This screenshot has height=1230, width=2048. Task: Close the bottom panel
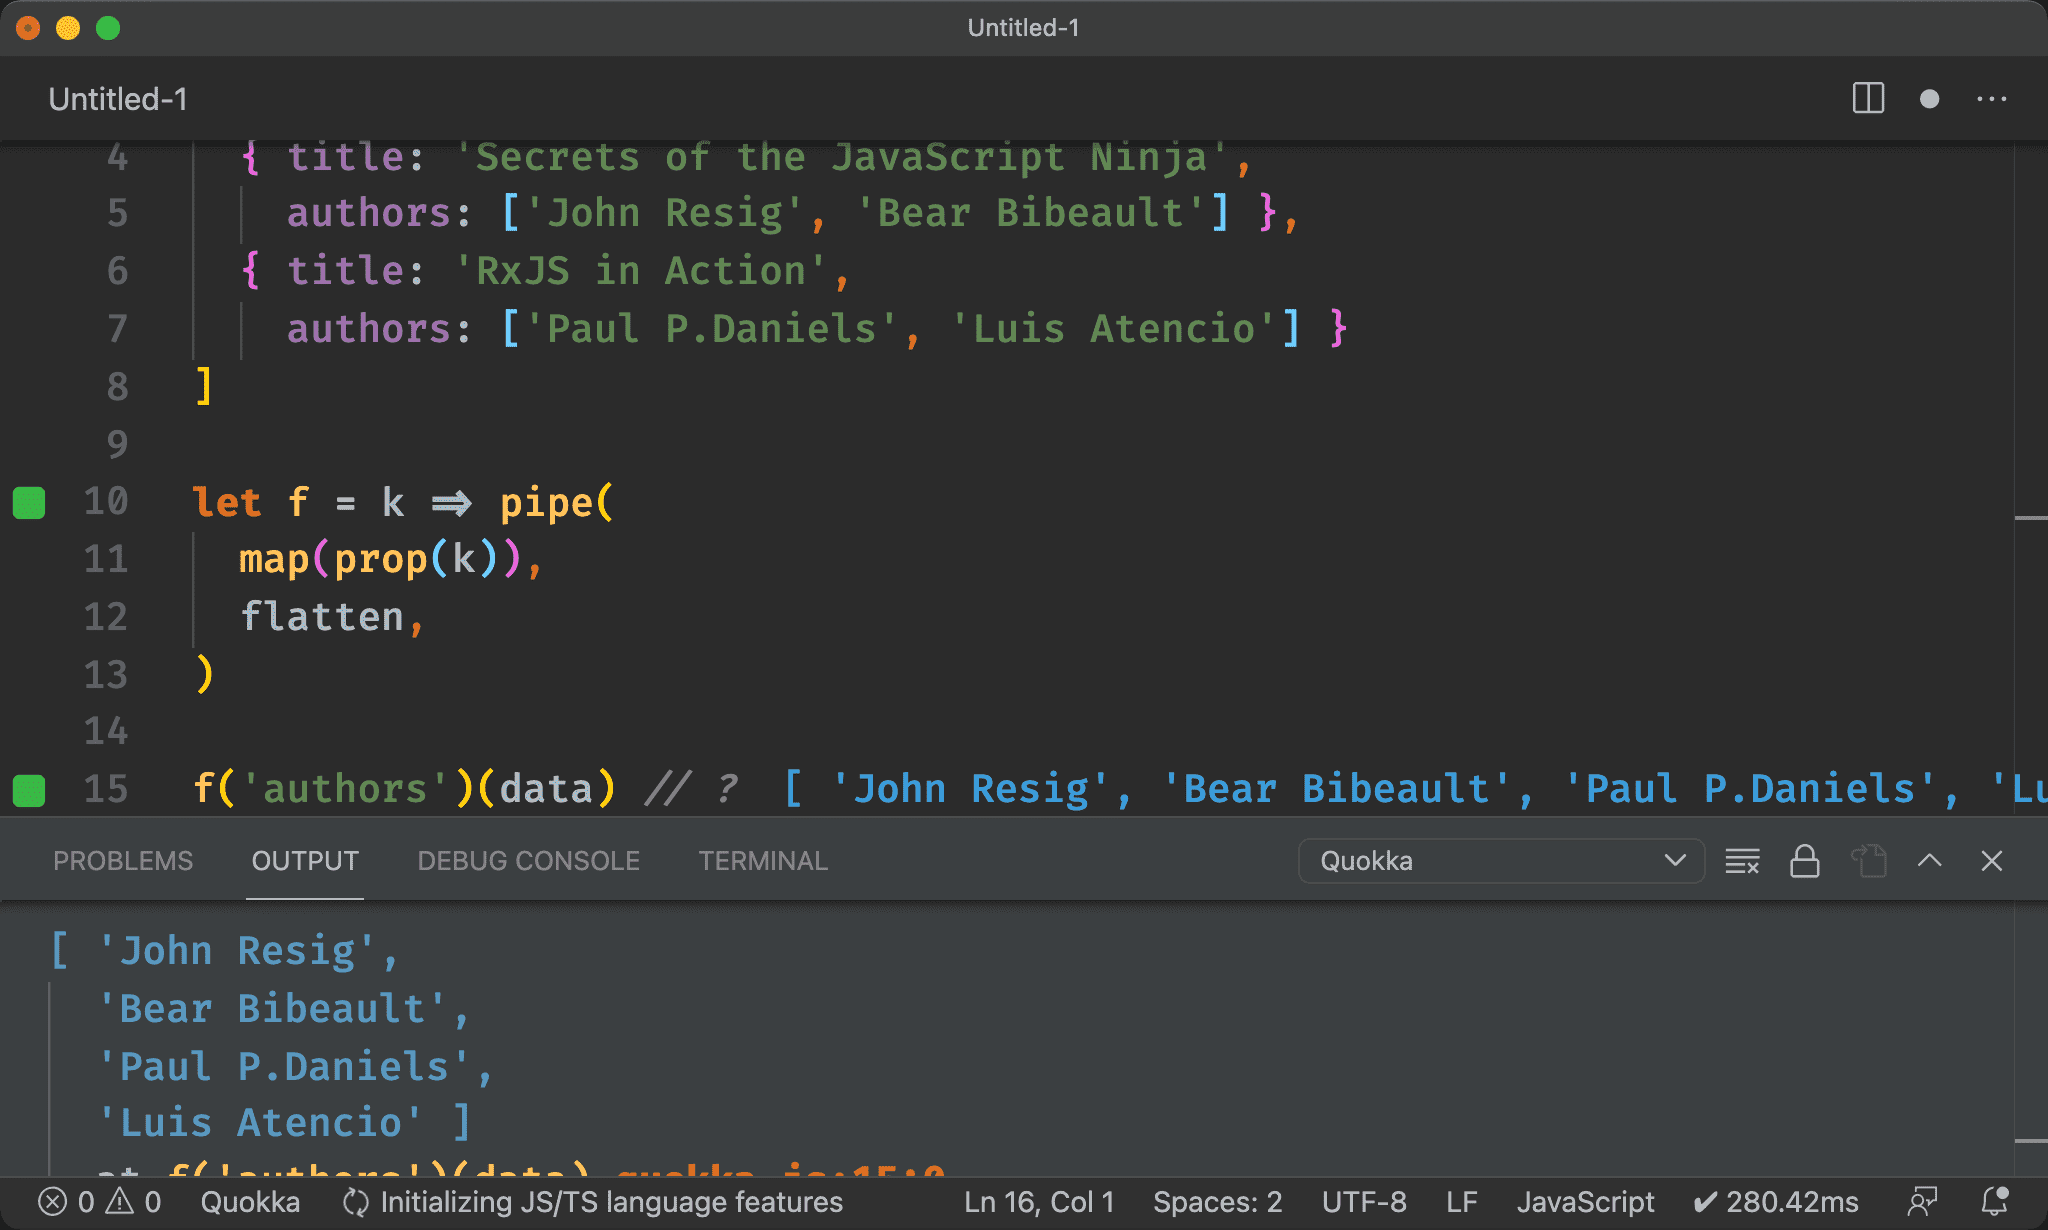point(1992,861)
